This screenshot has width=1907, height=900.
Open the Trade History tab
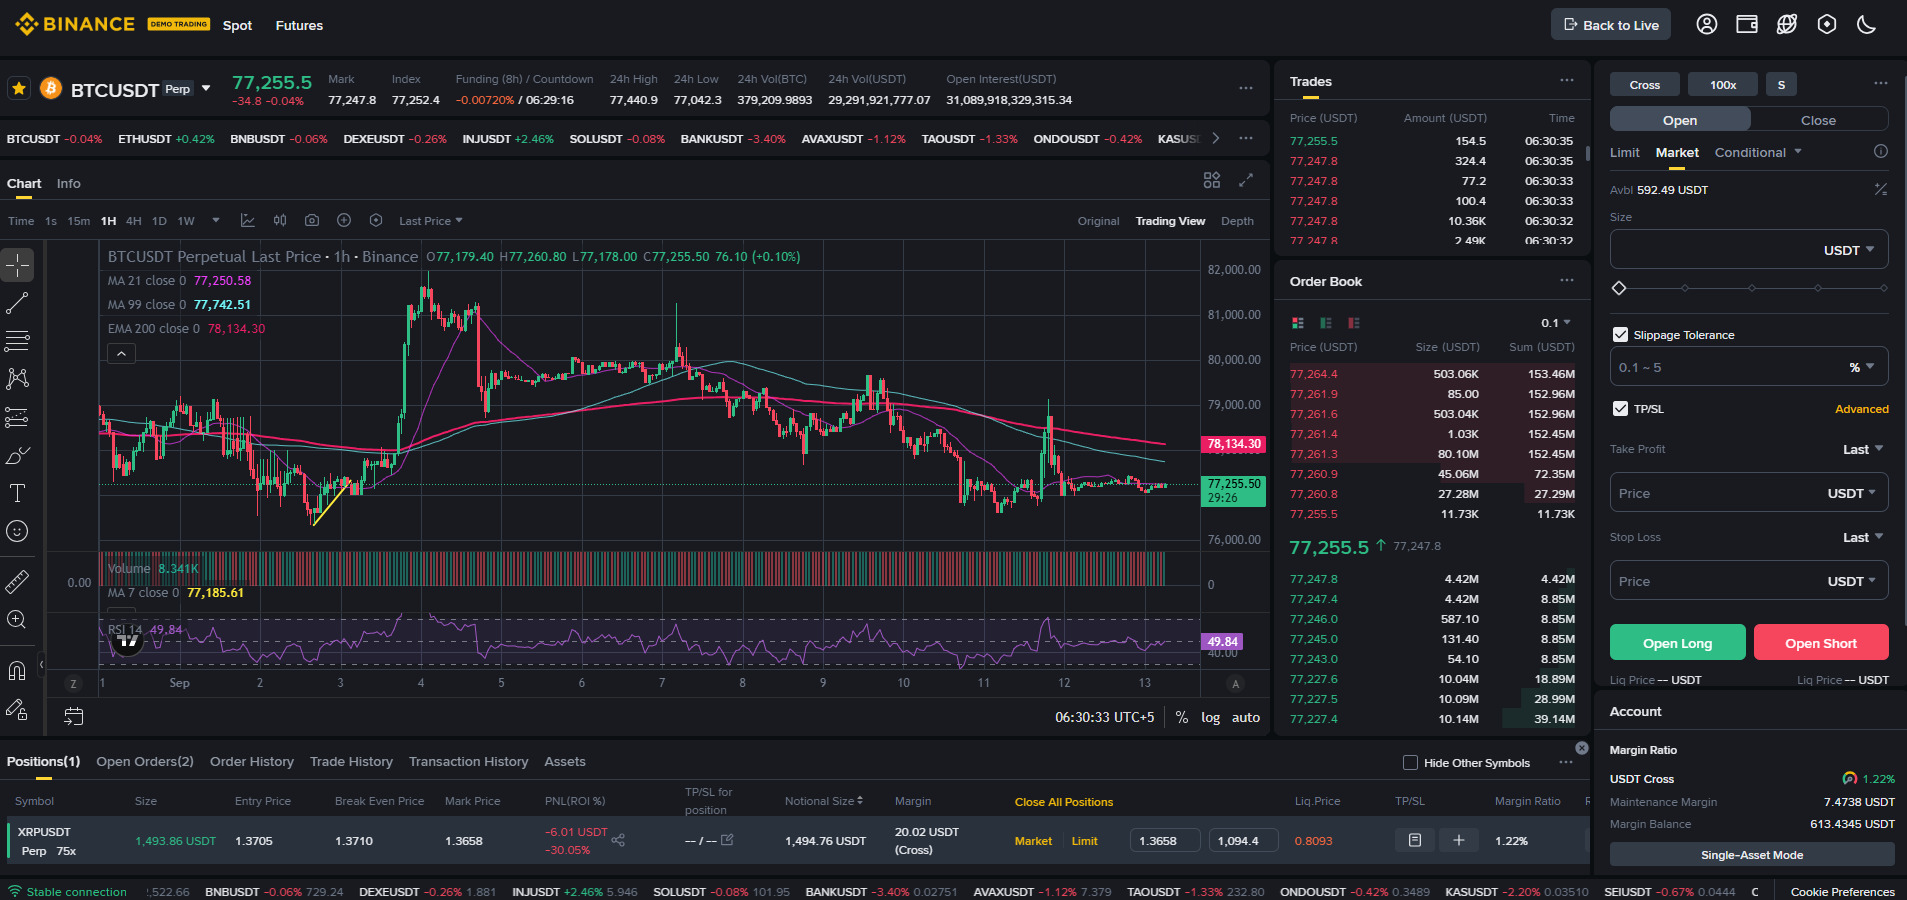click(351, 762)
